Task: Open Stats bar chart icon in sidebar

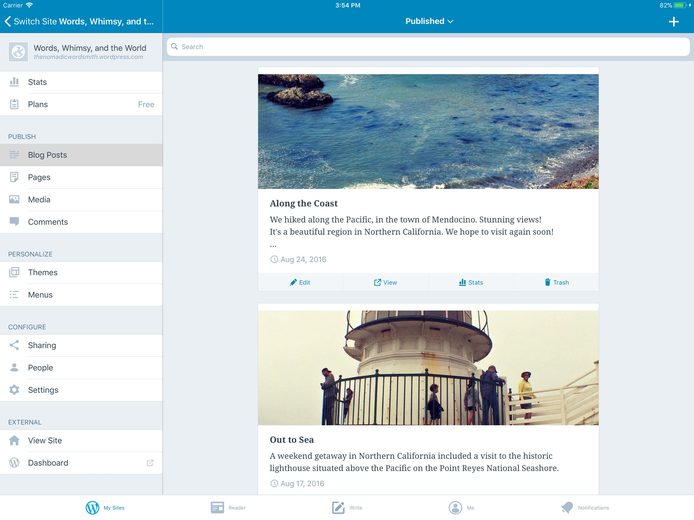Action: [x=14, y=82]
